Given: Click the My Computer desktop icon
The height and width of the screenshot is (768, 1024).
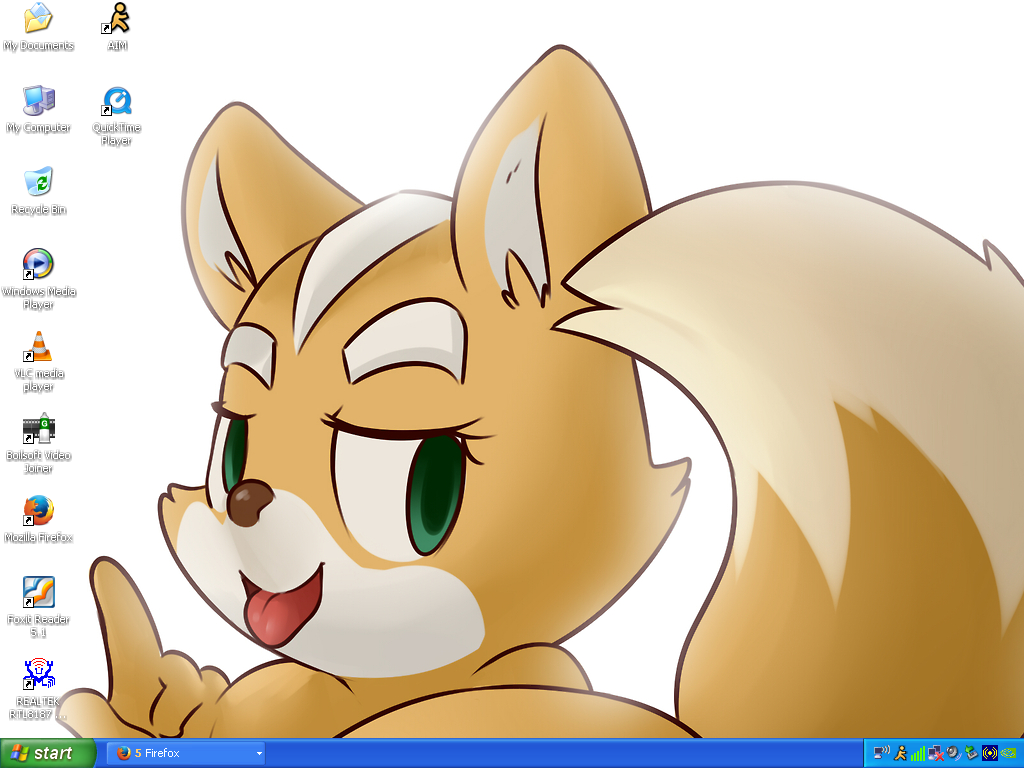Looking at the screenshot, I should click(x=38, y=101).
